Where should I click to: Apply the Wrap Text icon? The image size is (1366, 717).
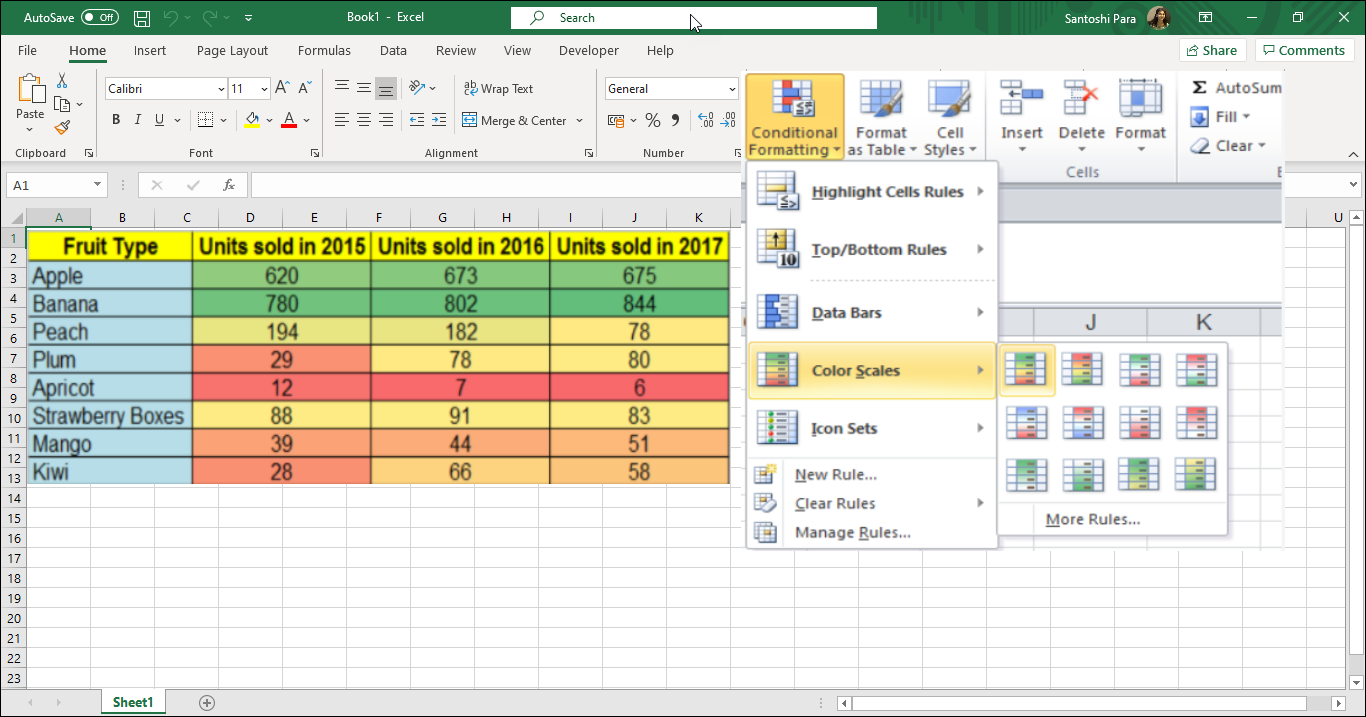(x=469, y=88)
